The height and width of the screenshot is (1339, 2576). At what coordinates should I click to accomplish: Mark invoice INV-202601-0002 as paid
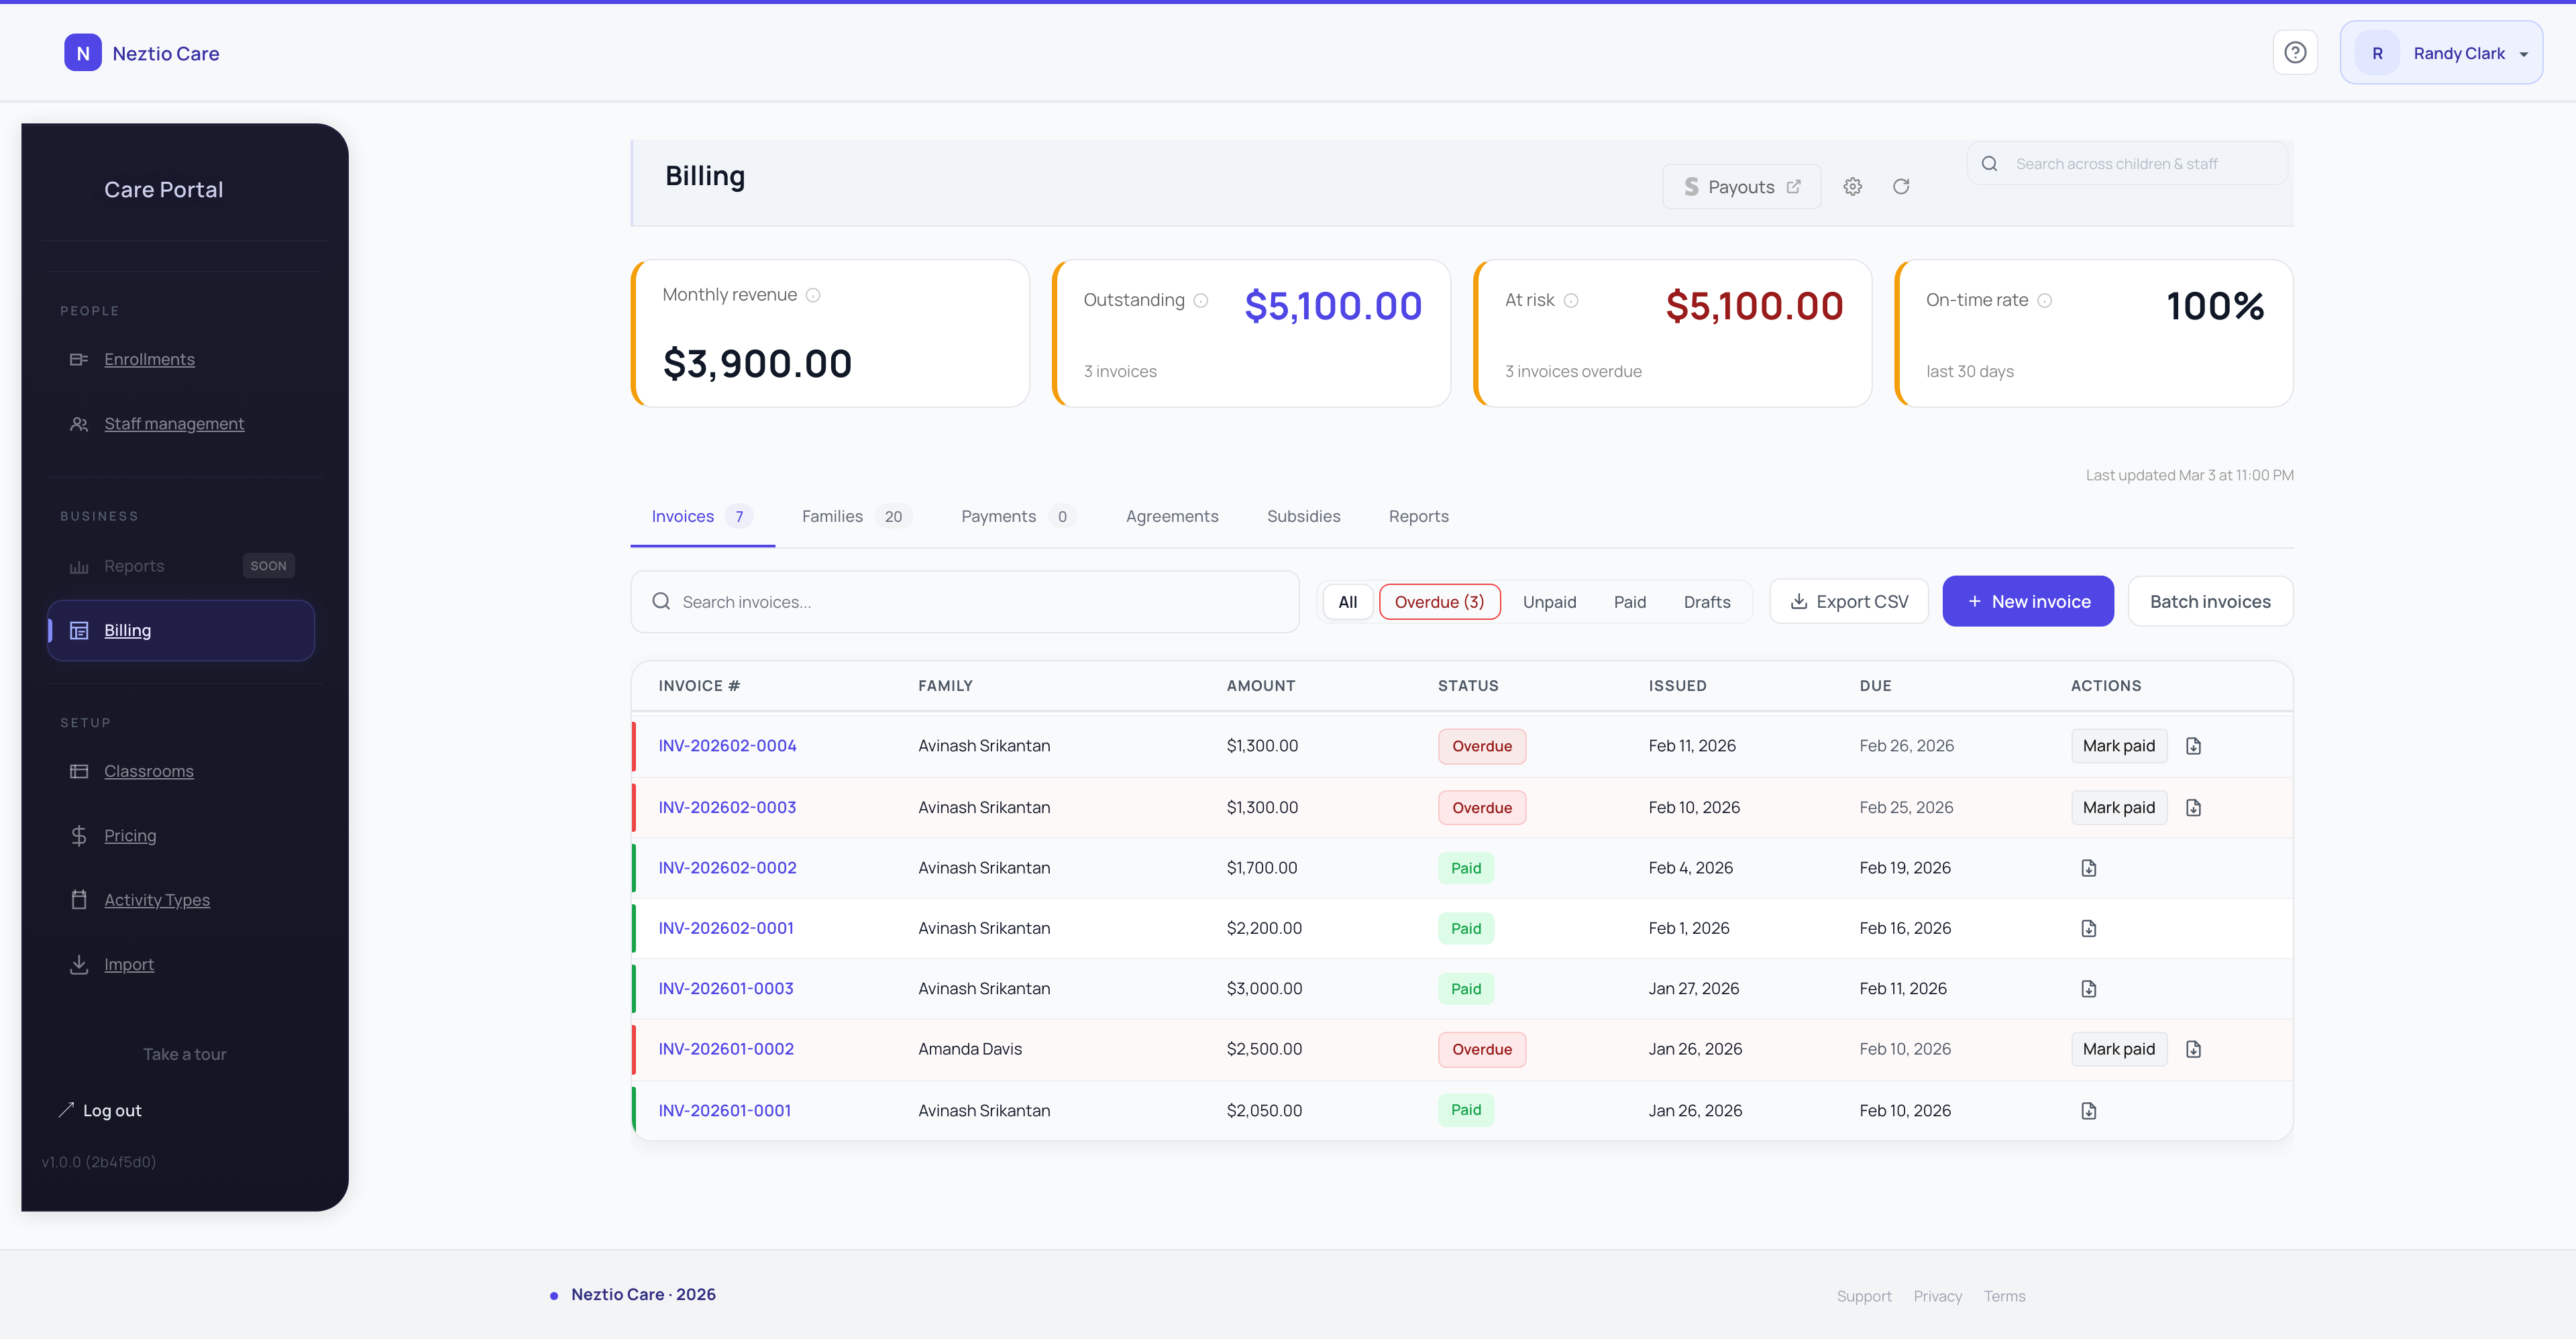click(x=2118, y=1048)
